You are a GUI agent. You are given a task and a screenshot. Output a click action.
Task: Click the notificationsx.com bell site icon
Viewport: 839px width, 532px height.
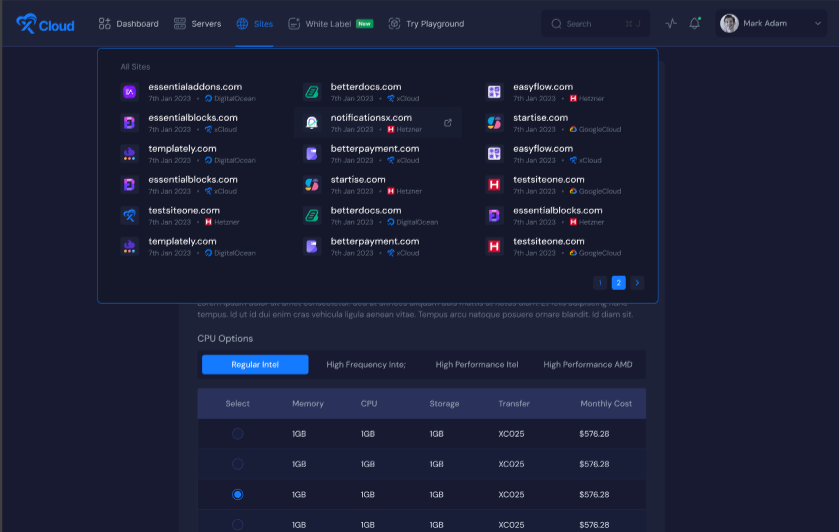(x=312, y=123)
